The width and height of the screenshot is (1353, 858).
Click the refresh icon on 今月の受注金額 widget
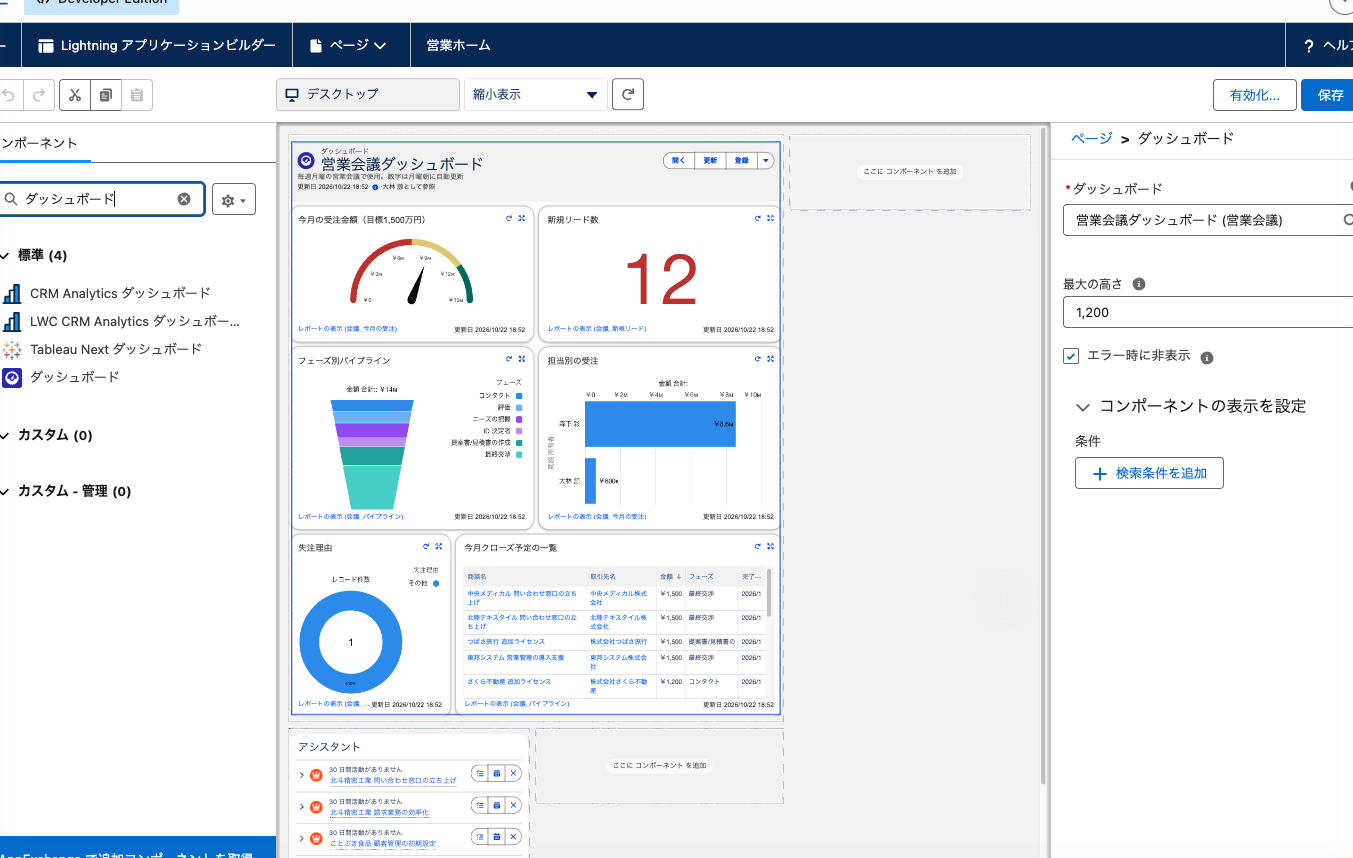(x=510, y=218)
